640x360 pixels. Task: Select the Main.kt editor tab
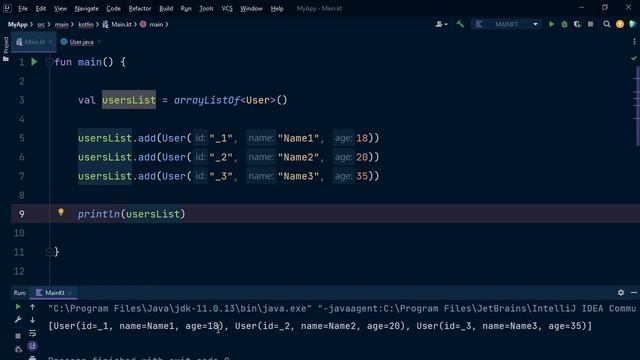33,42
